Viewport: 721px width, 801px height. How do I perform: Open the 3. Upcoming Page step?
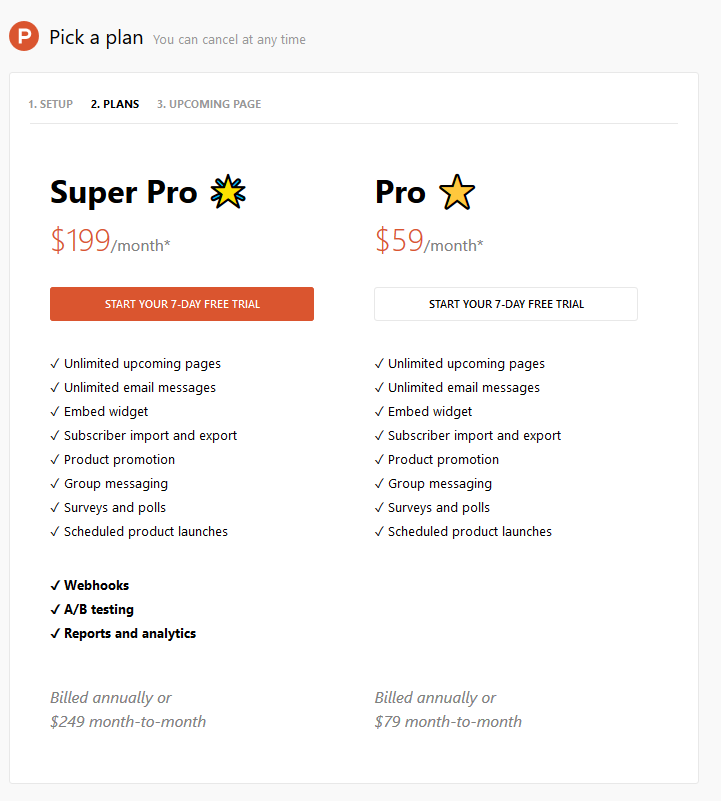point(208,104)
